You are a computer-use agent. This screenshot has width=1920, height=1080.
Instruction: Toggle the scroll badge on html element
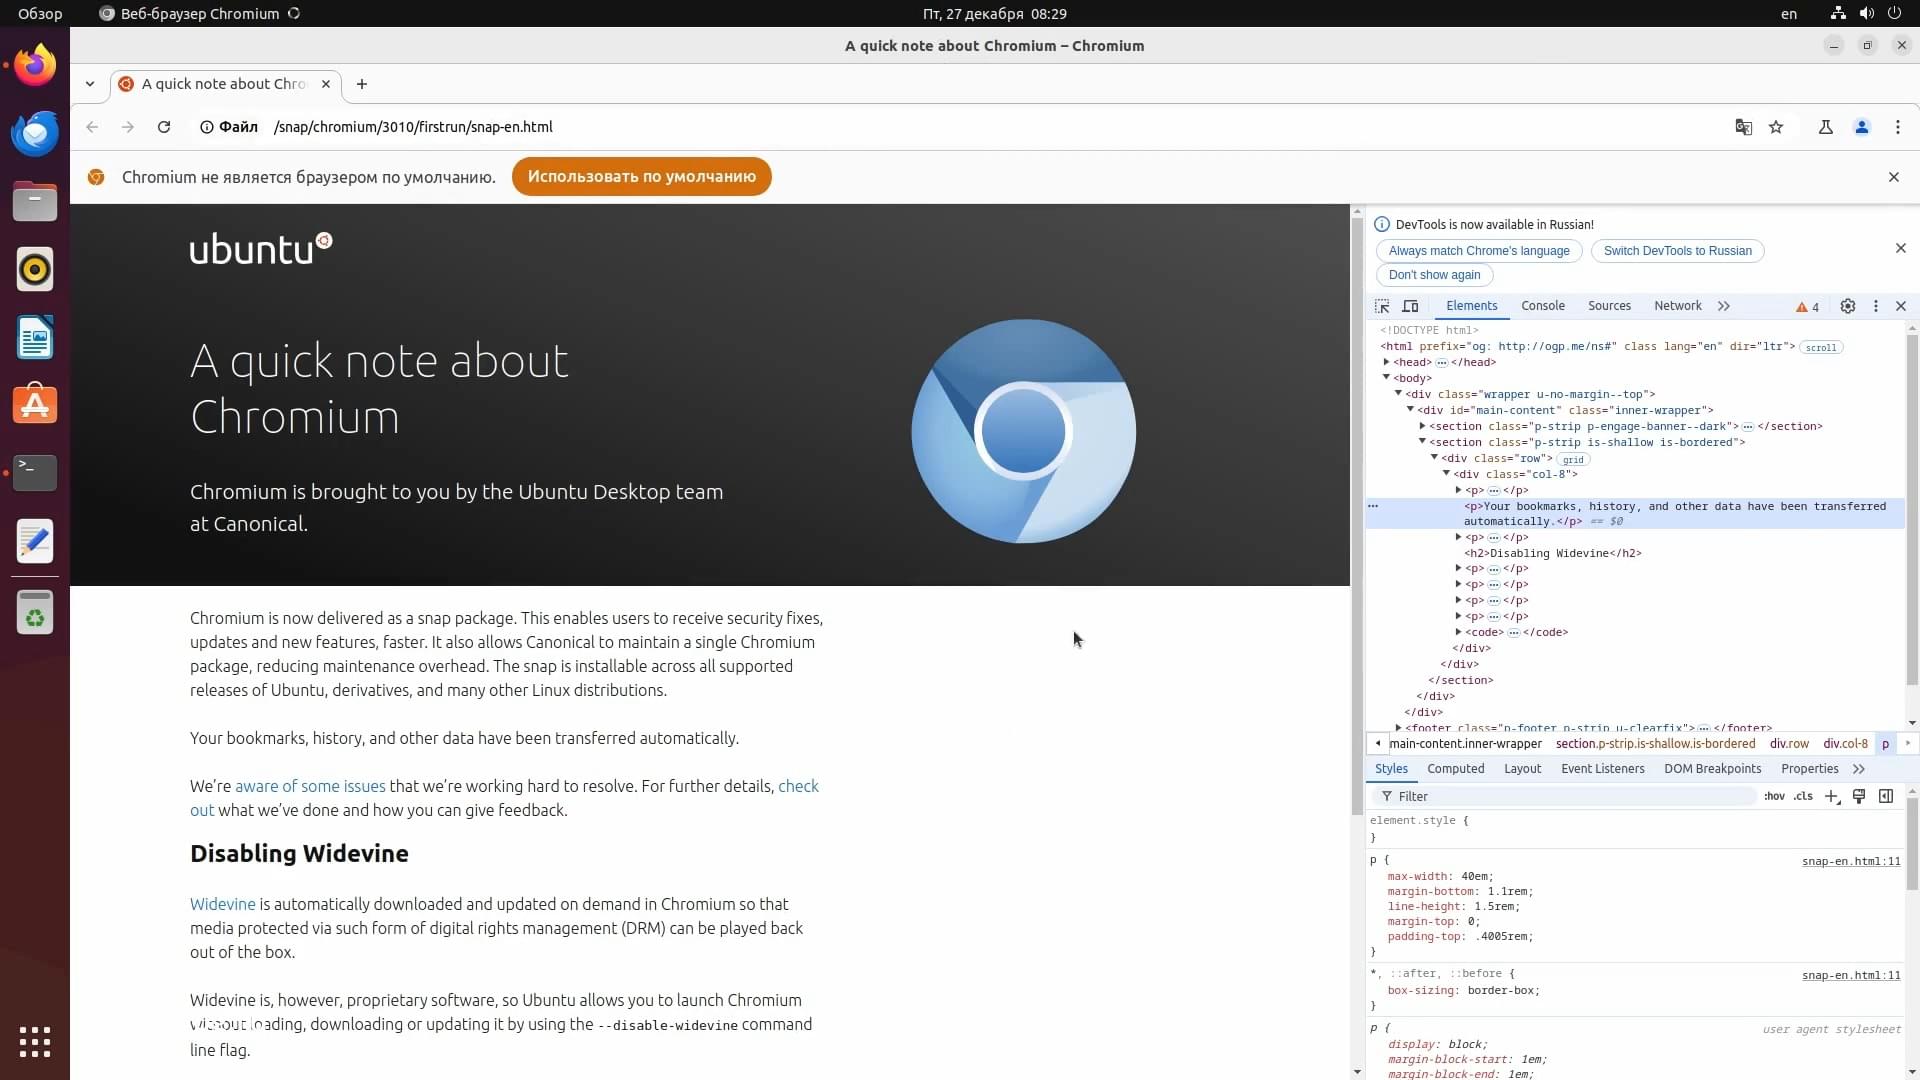coord(1821,347)
